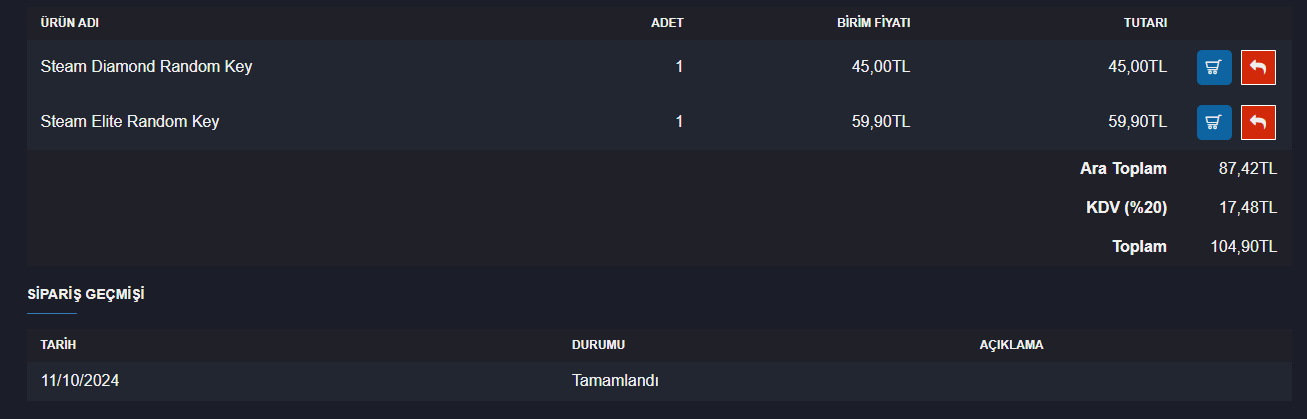Viewport: 1307px width, 419px height.
Task: Click red return arrow for Steam Elite key
Action: click(1258, 123)
